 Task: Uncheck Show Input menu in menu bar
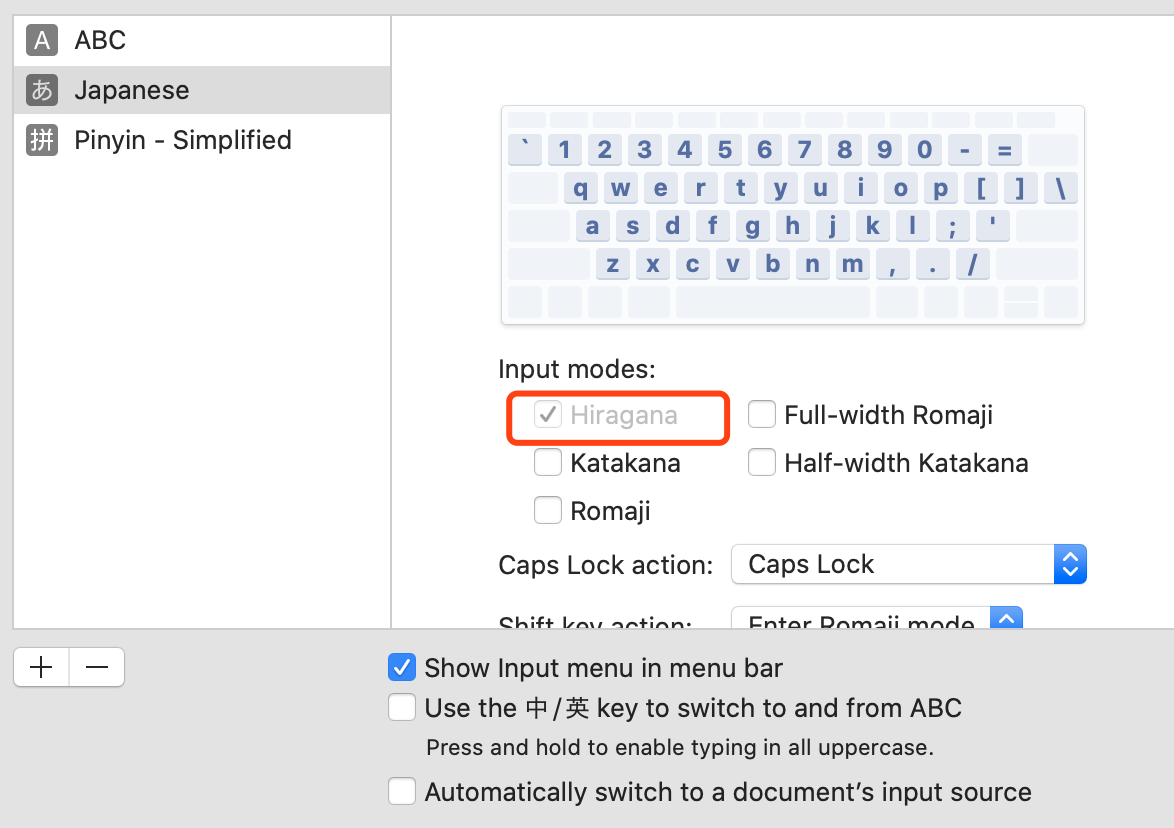tap(402, 668)
